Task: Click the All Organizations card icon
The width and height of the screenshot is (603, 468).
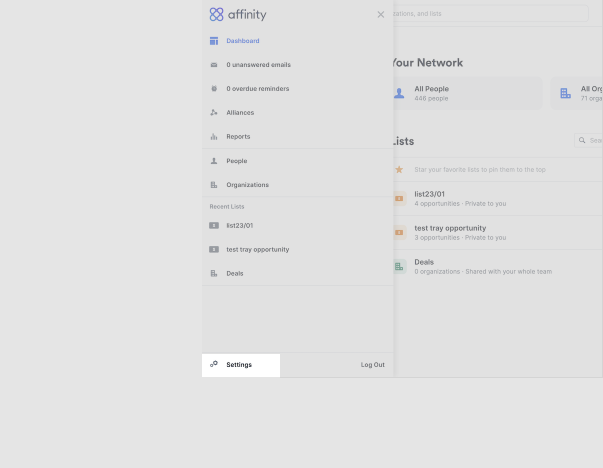Action: click(566, 93)
